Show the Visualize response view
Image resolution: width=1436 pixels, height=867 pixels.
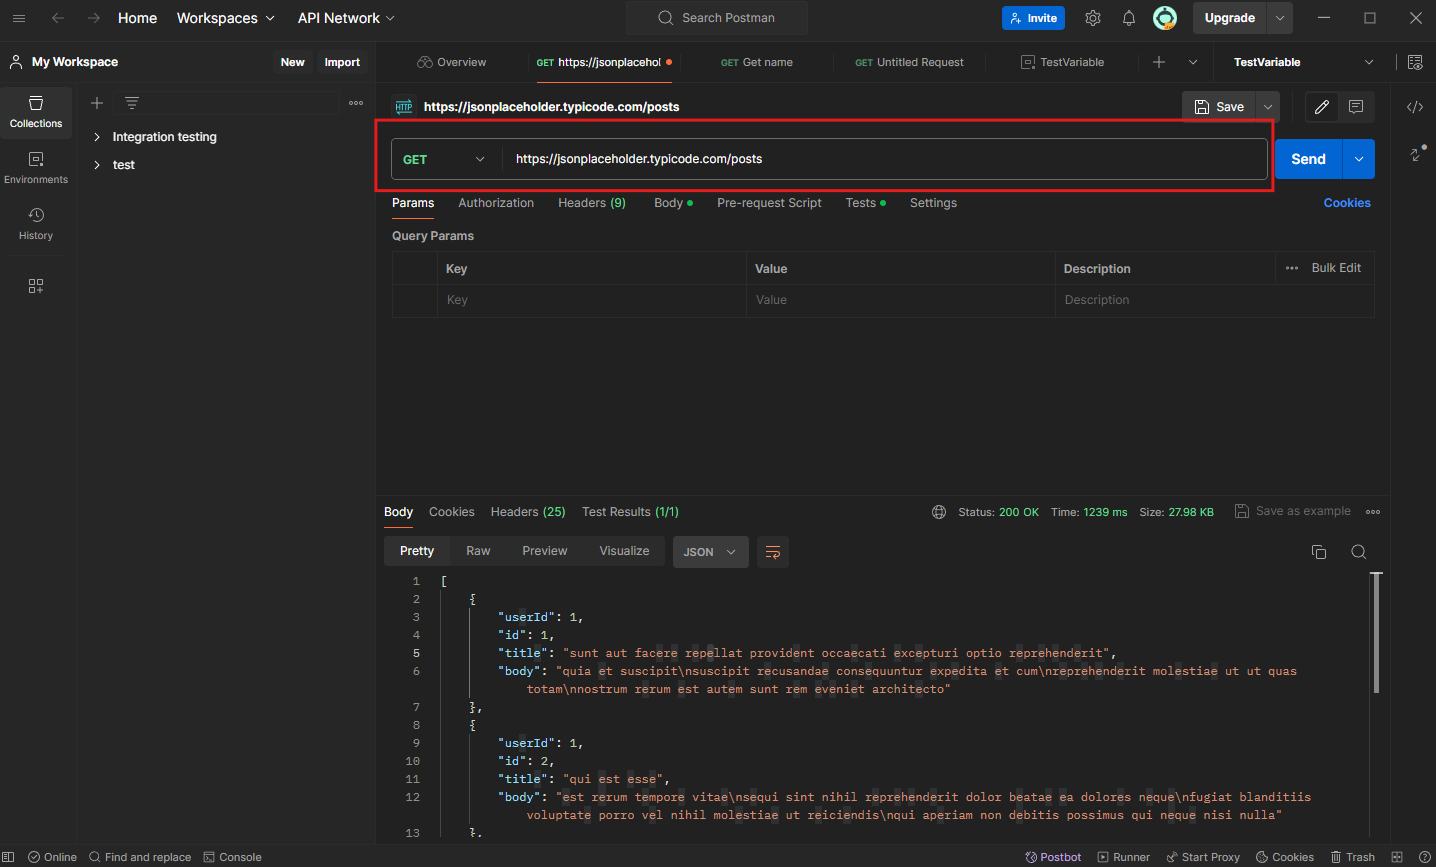click(624, 551)
